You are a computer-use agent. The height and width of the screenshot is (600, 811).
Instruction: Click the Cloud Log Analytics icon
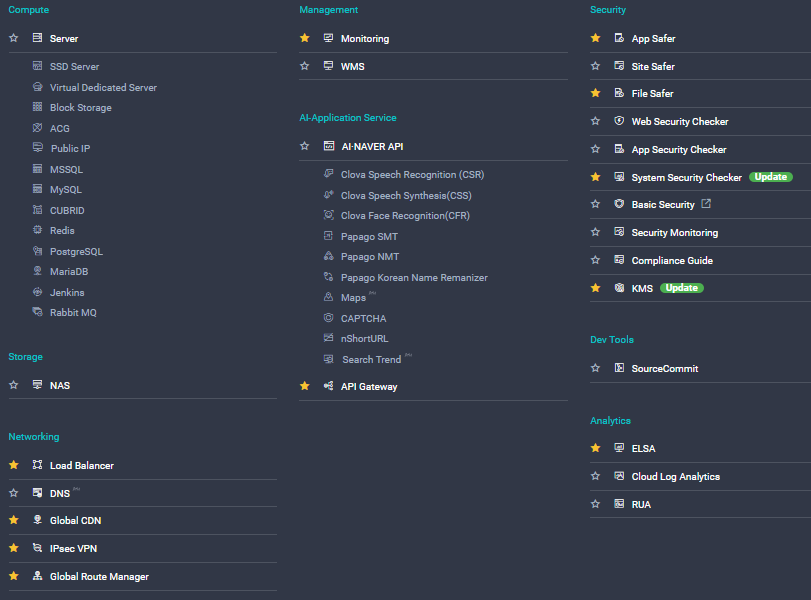pyautogui.click(x=619, y=476)
